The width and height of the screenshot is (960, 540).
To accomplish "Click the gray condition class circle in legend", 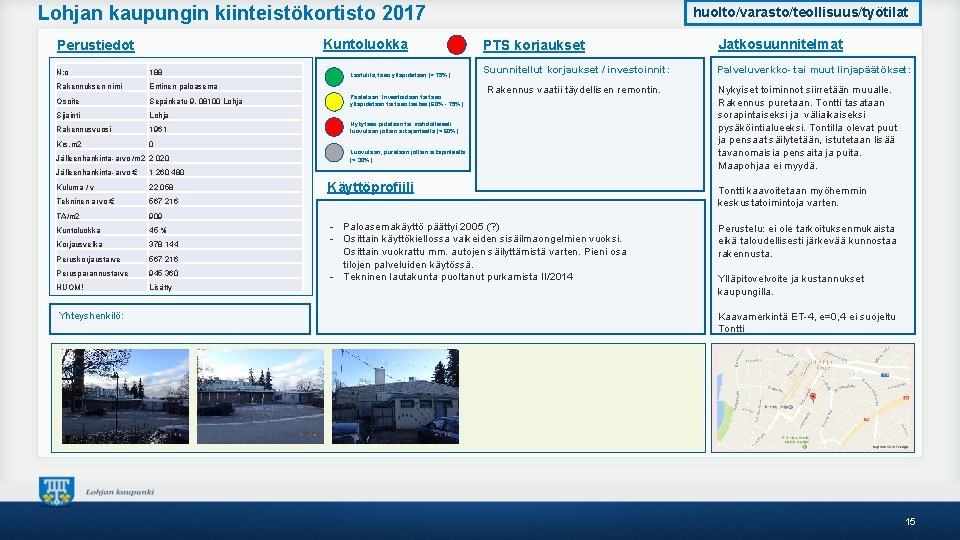I will [334, 152].
